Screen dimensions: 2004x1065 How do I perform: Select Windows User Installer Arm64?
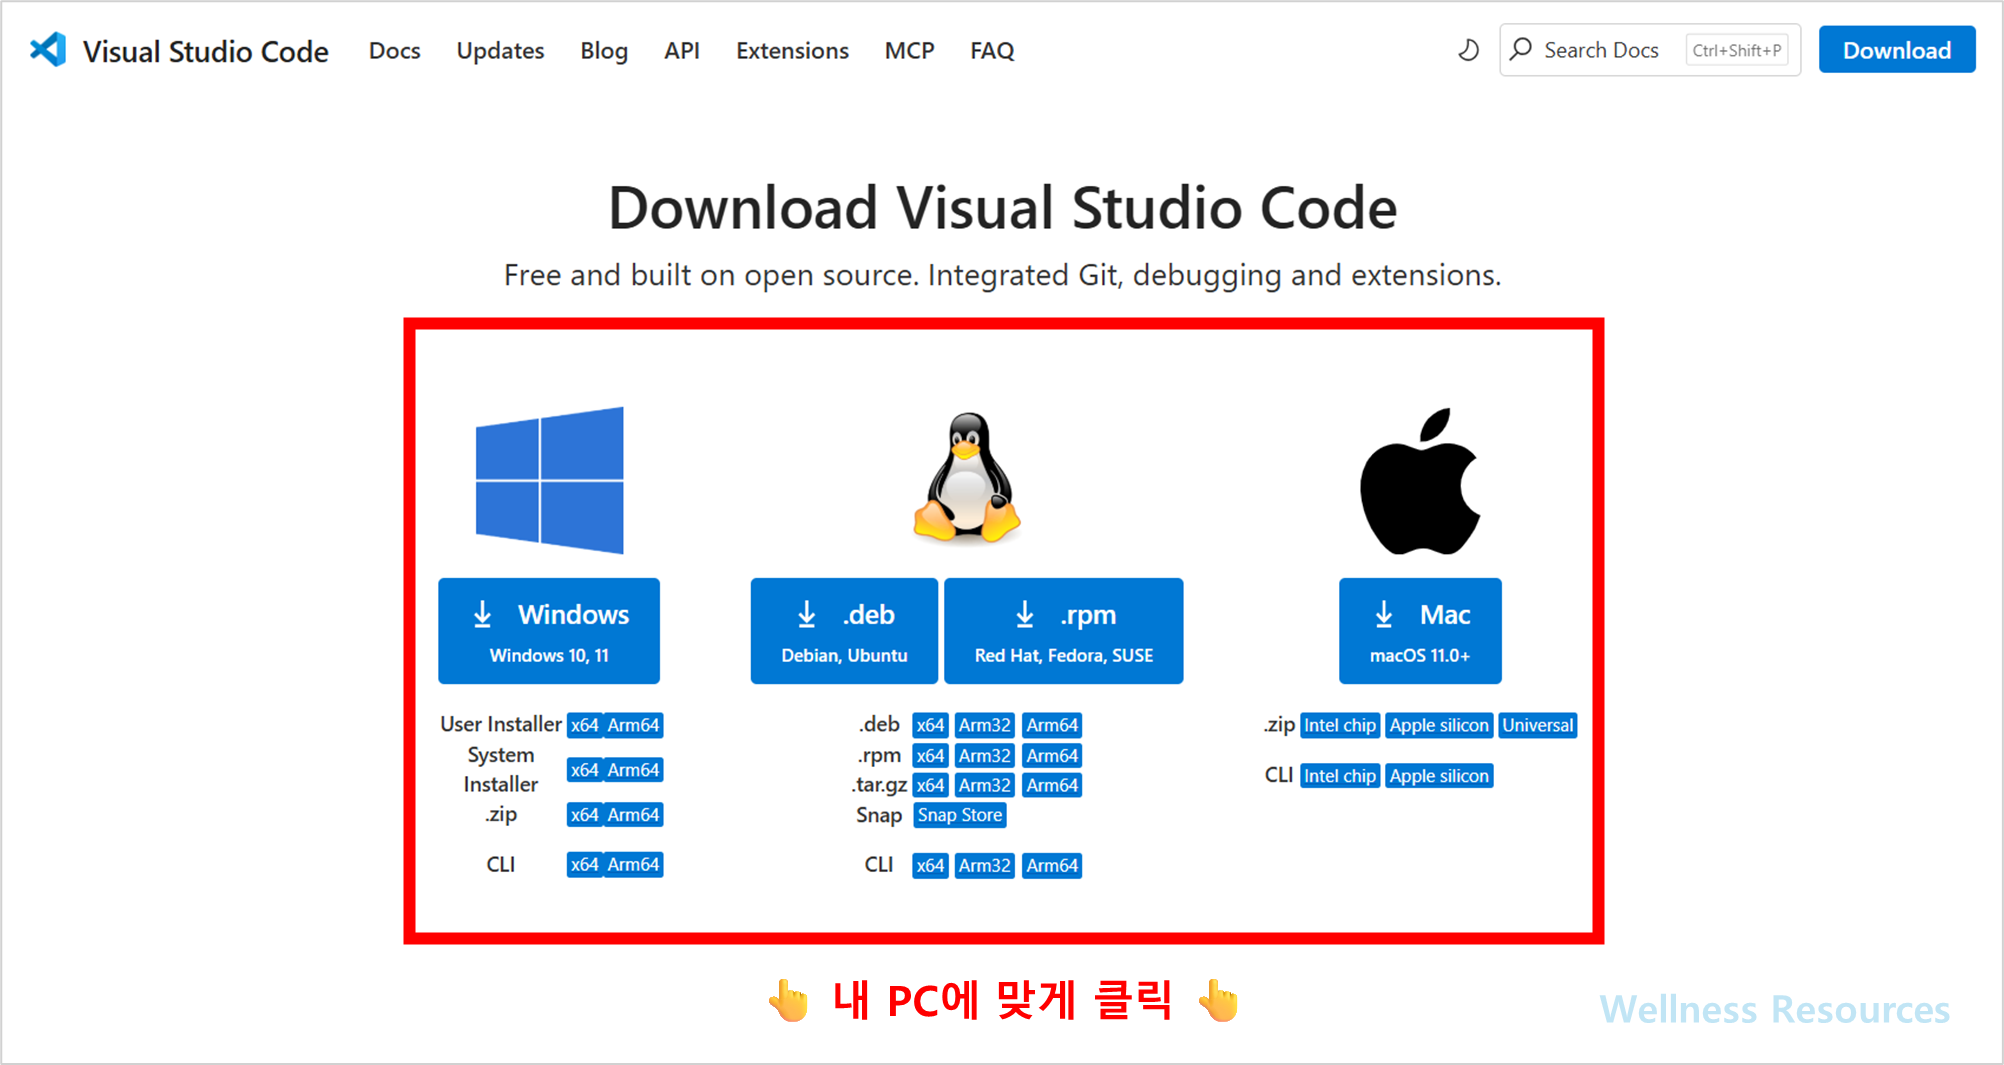pos(634,725)
